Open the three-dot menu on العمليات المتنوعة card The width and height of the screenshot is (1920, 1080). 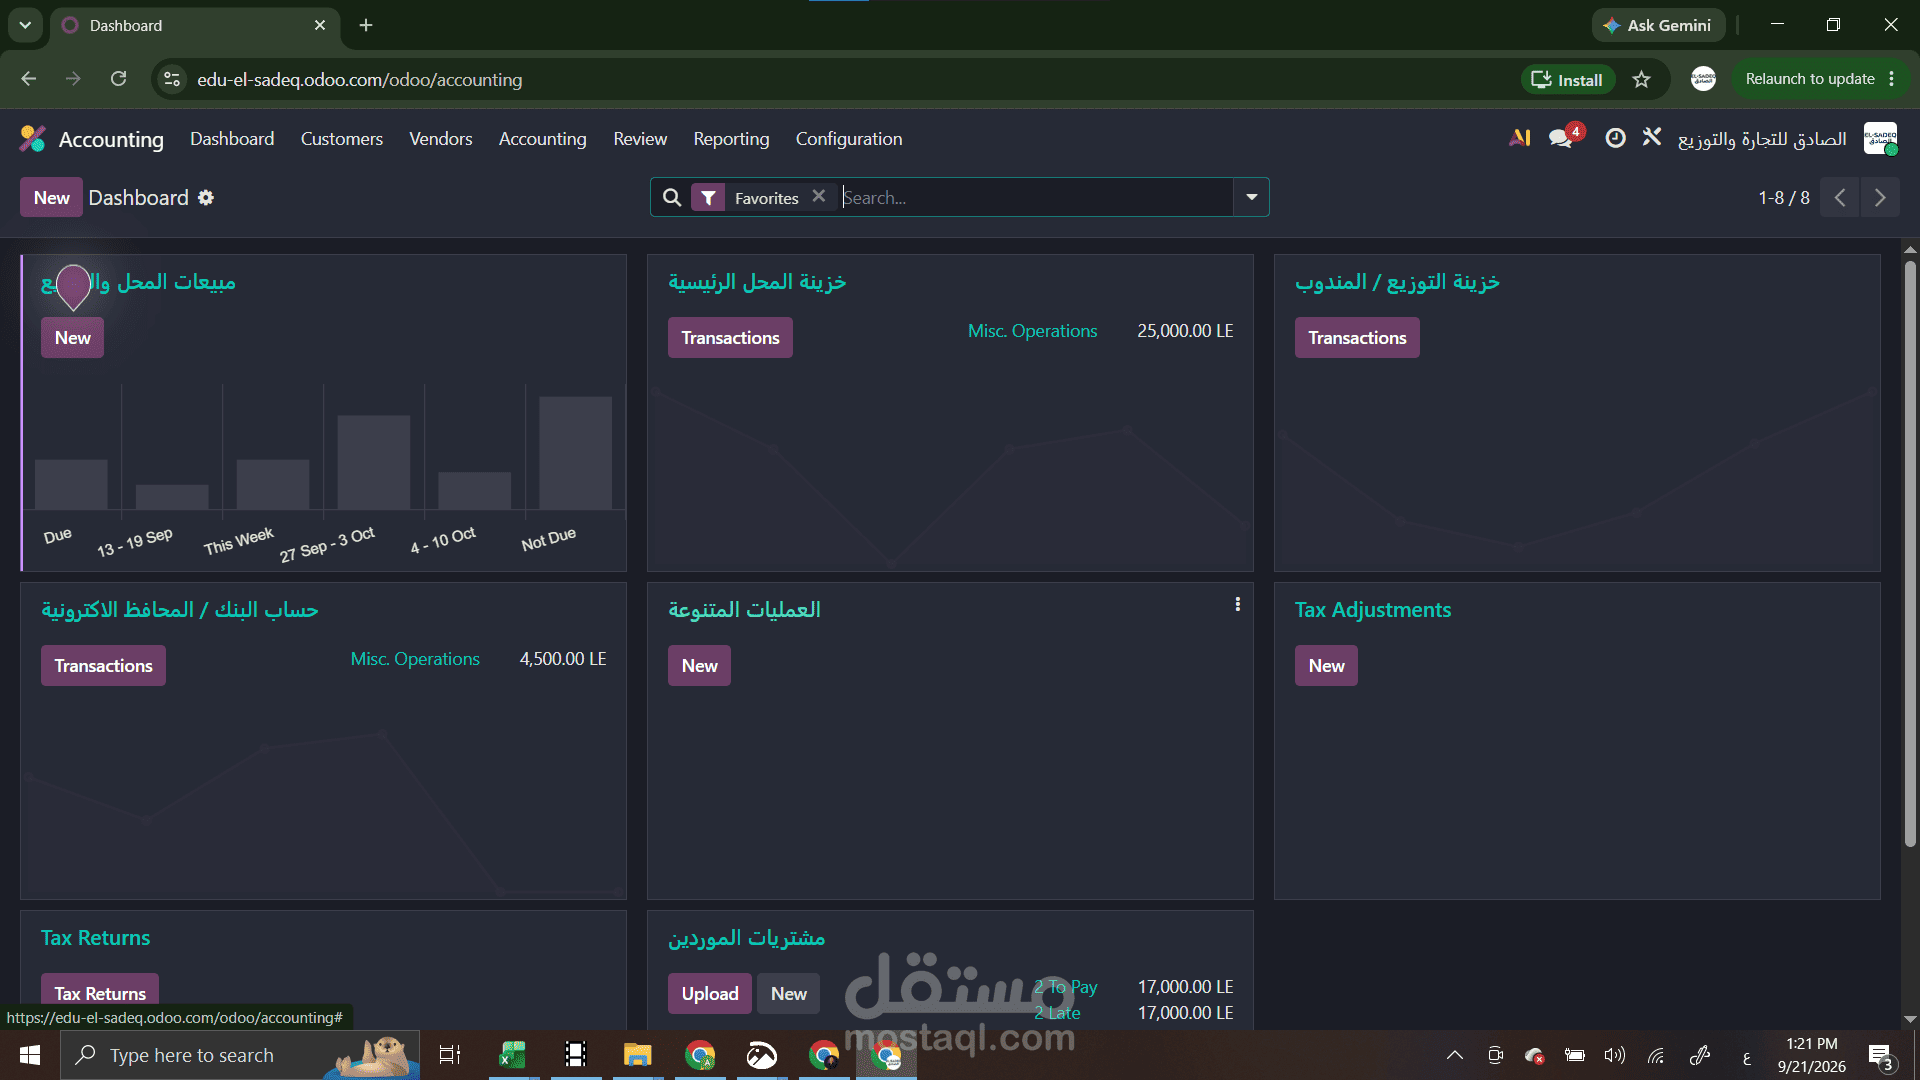tap(1237, 604)
